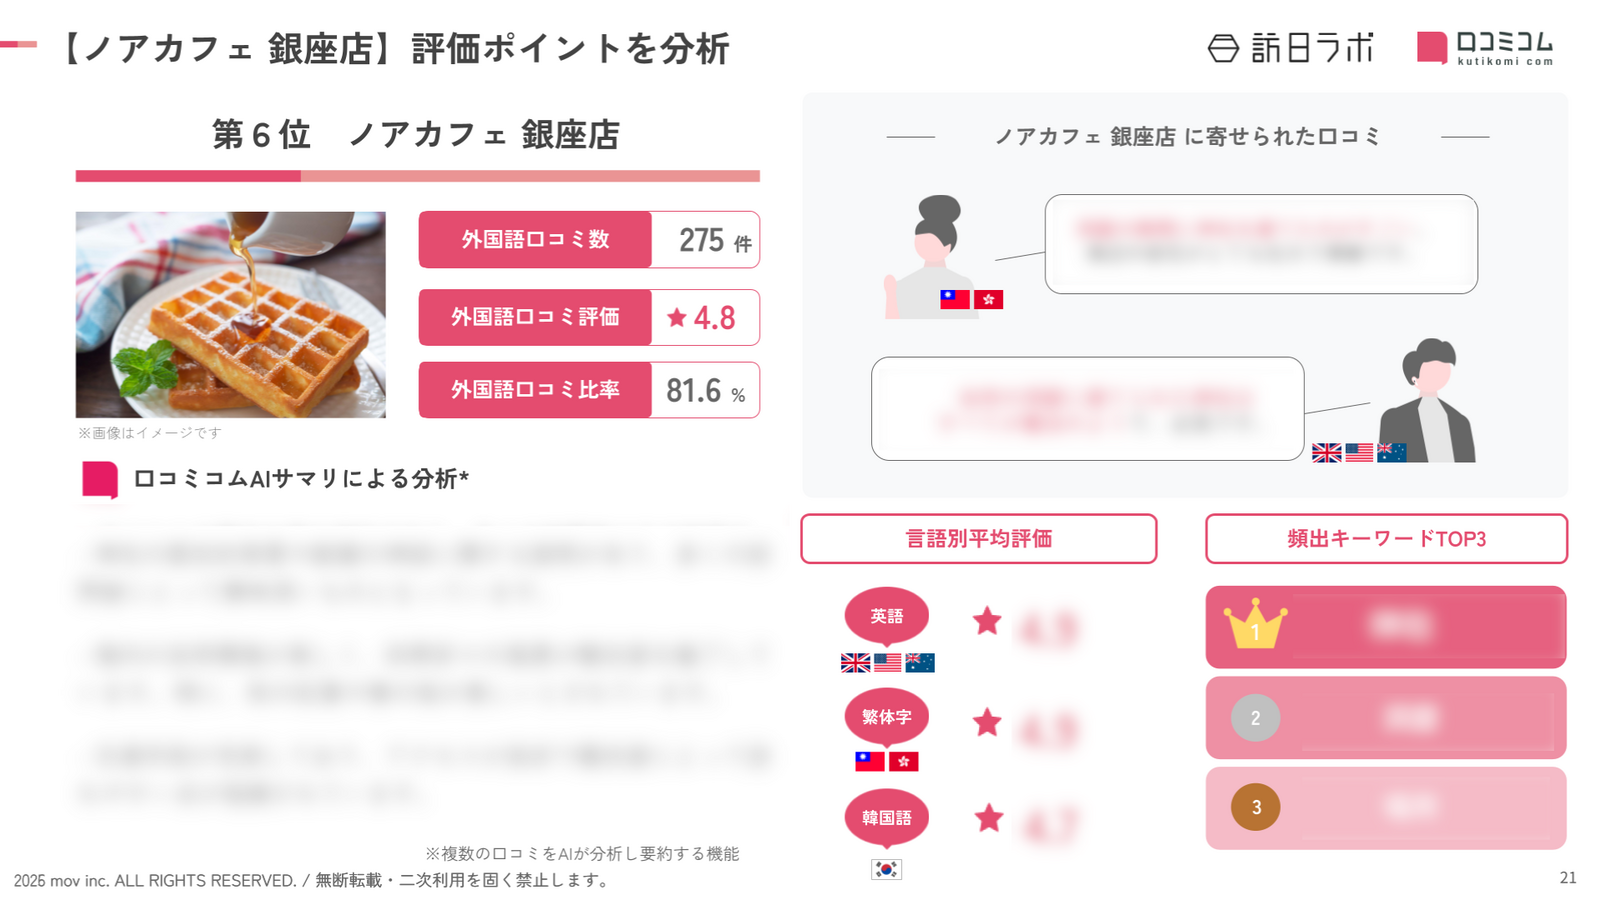Viewport: 1600px width, 900px height.
Task: Click the pink speech bubble beside the AIサマリ heading
Action: (100, 479)
